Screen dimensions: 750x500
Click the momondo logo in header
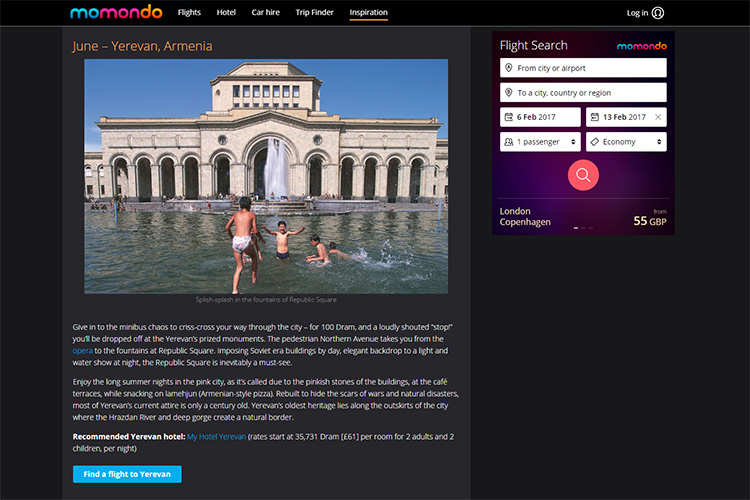coord(116,12)
